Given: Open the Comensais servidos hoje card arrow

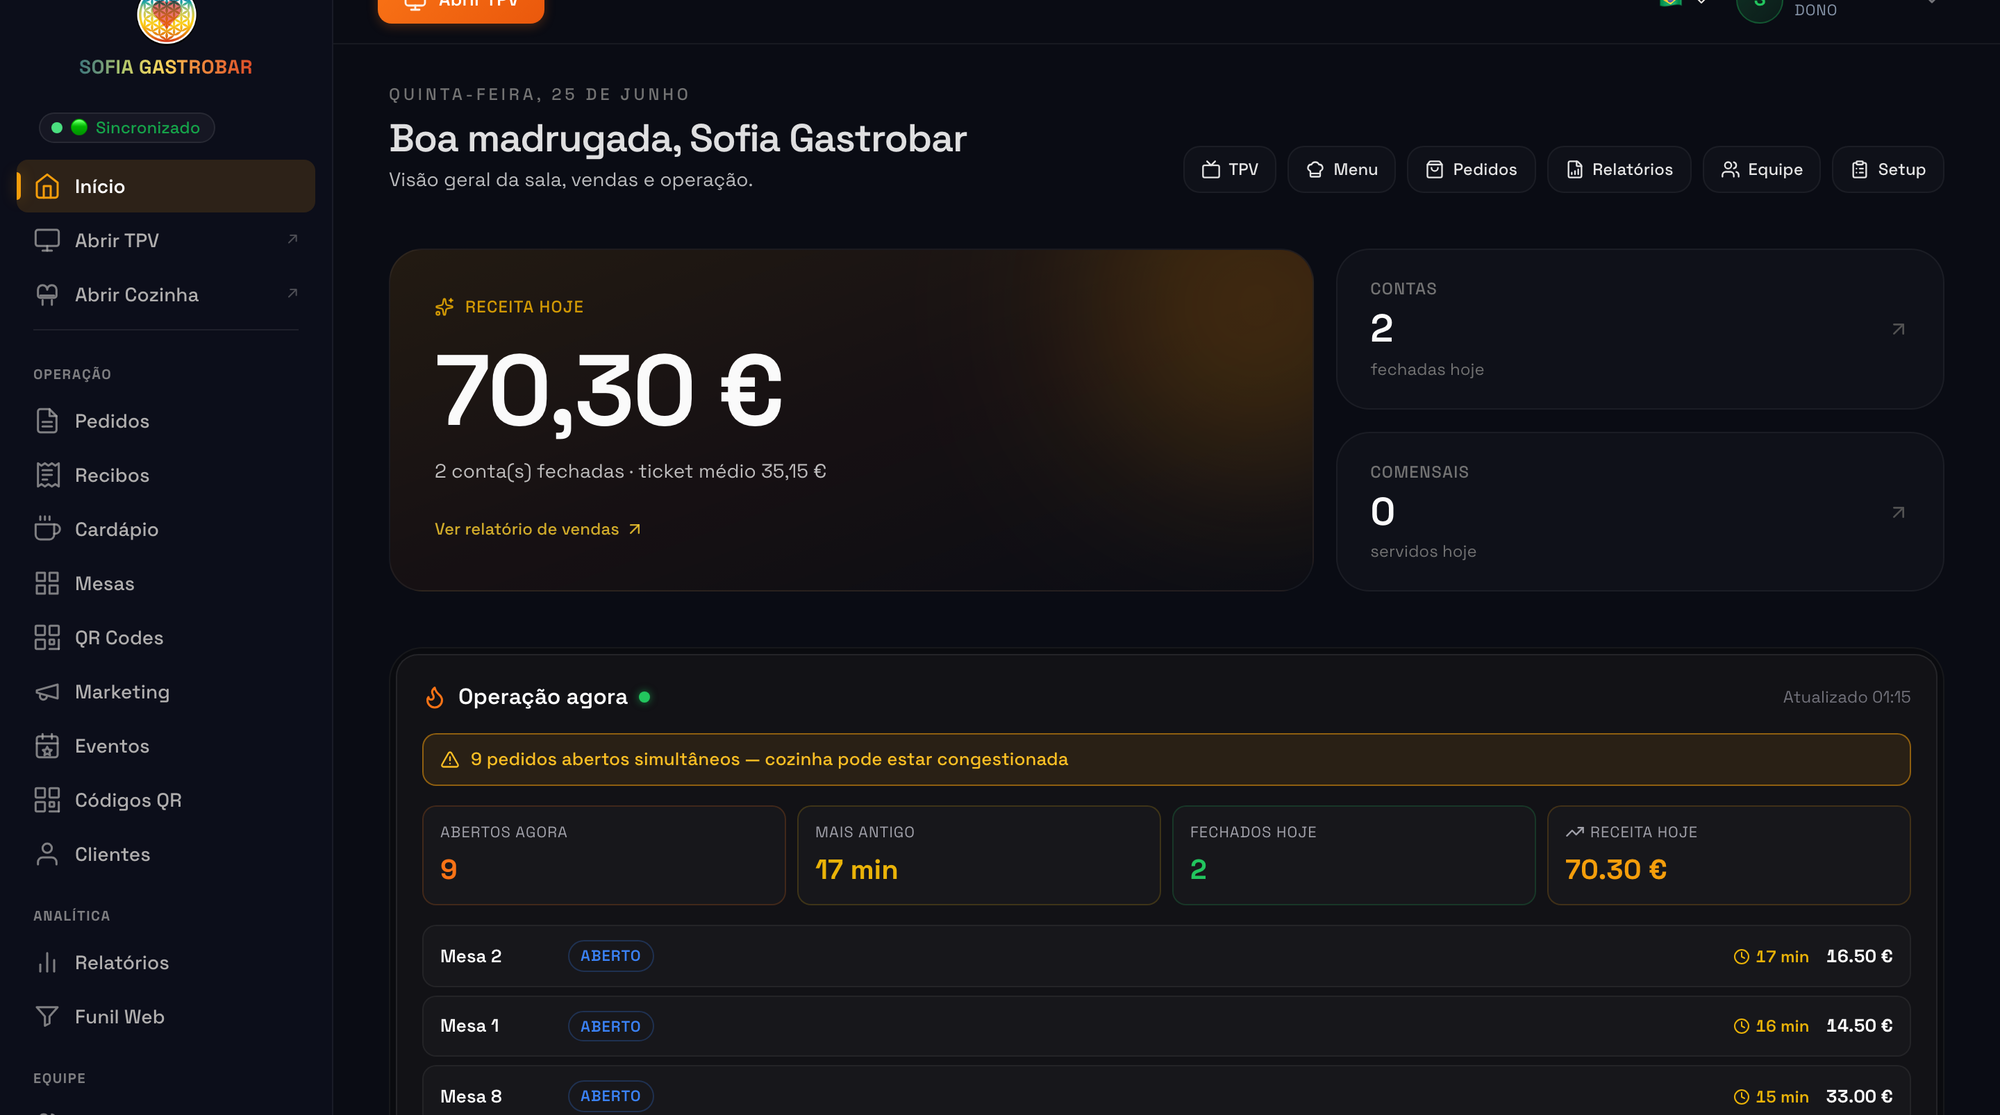Looking at the screenshot, I should [1898, 512].
